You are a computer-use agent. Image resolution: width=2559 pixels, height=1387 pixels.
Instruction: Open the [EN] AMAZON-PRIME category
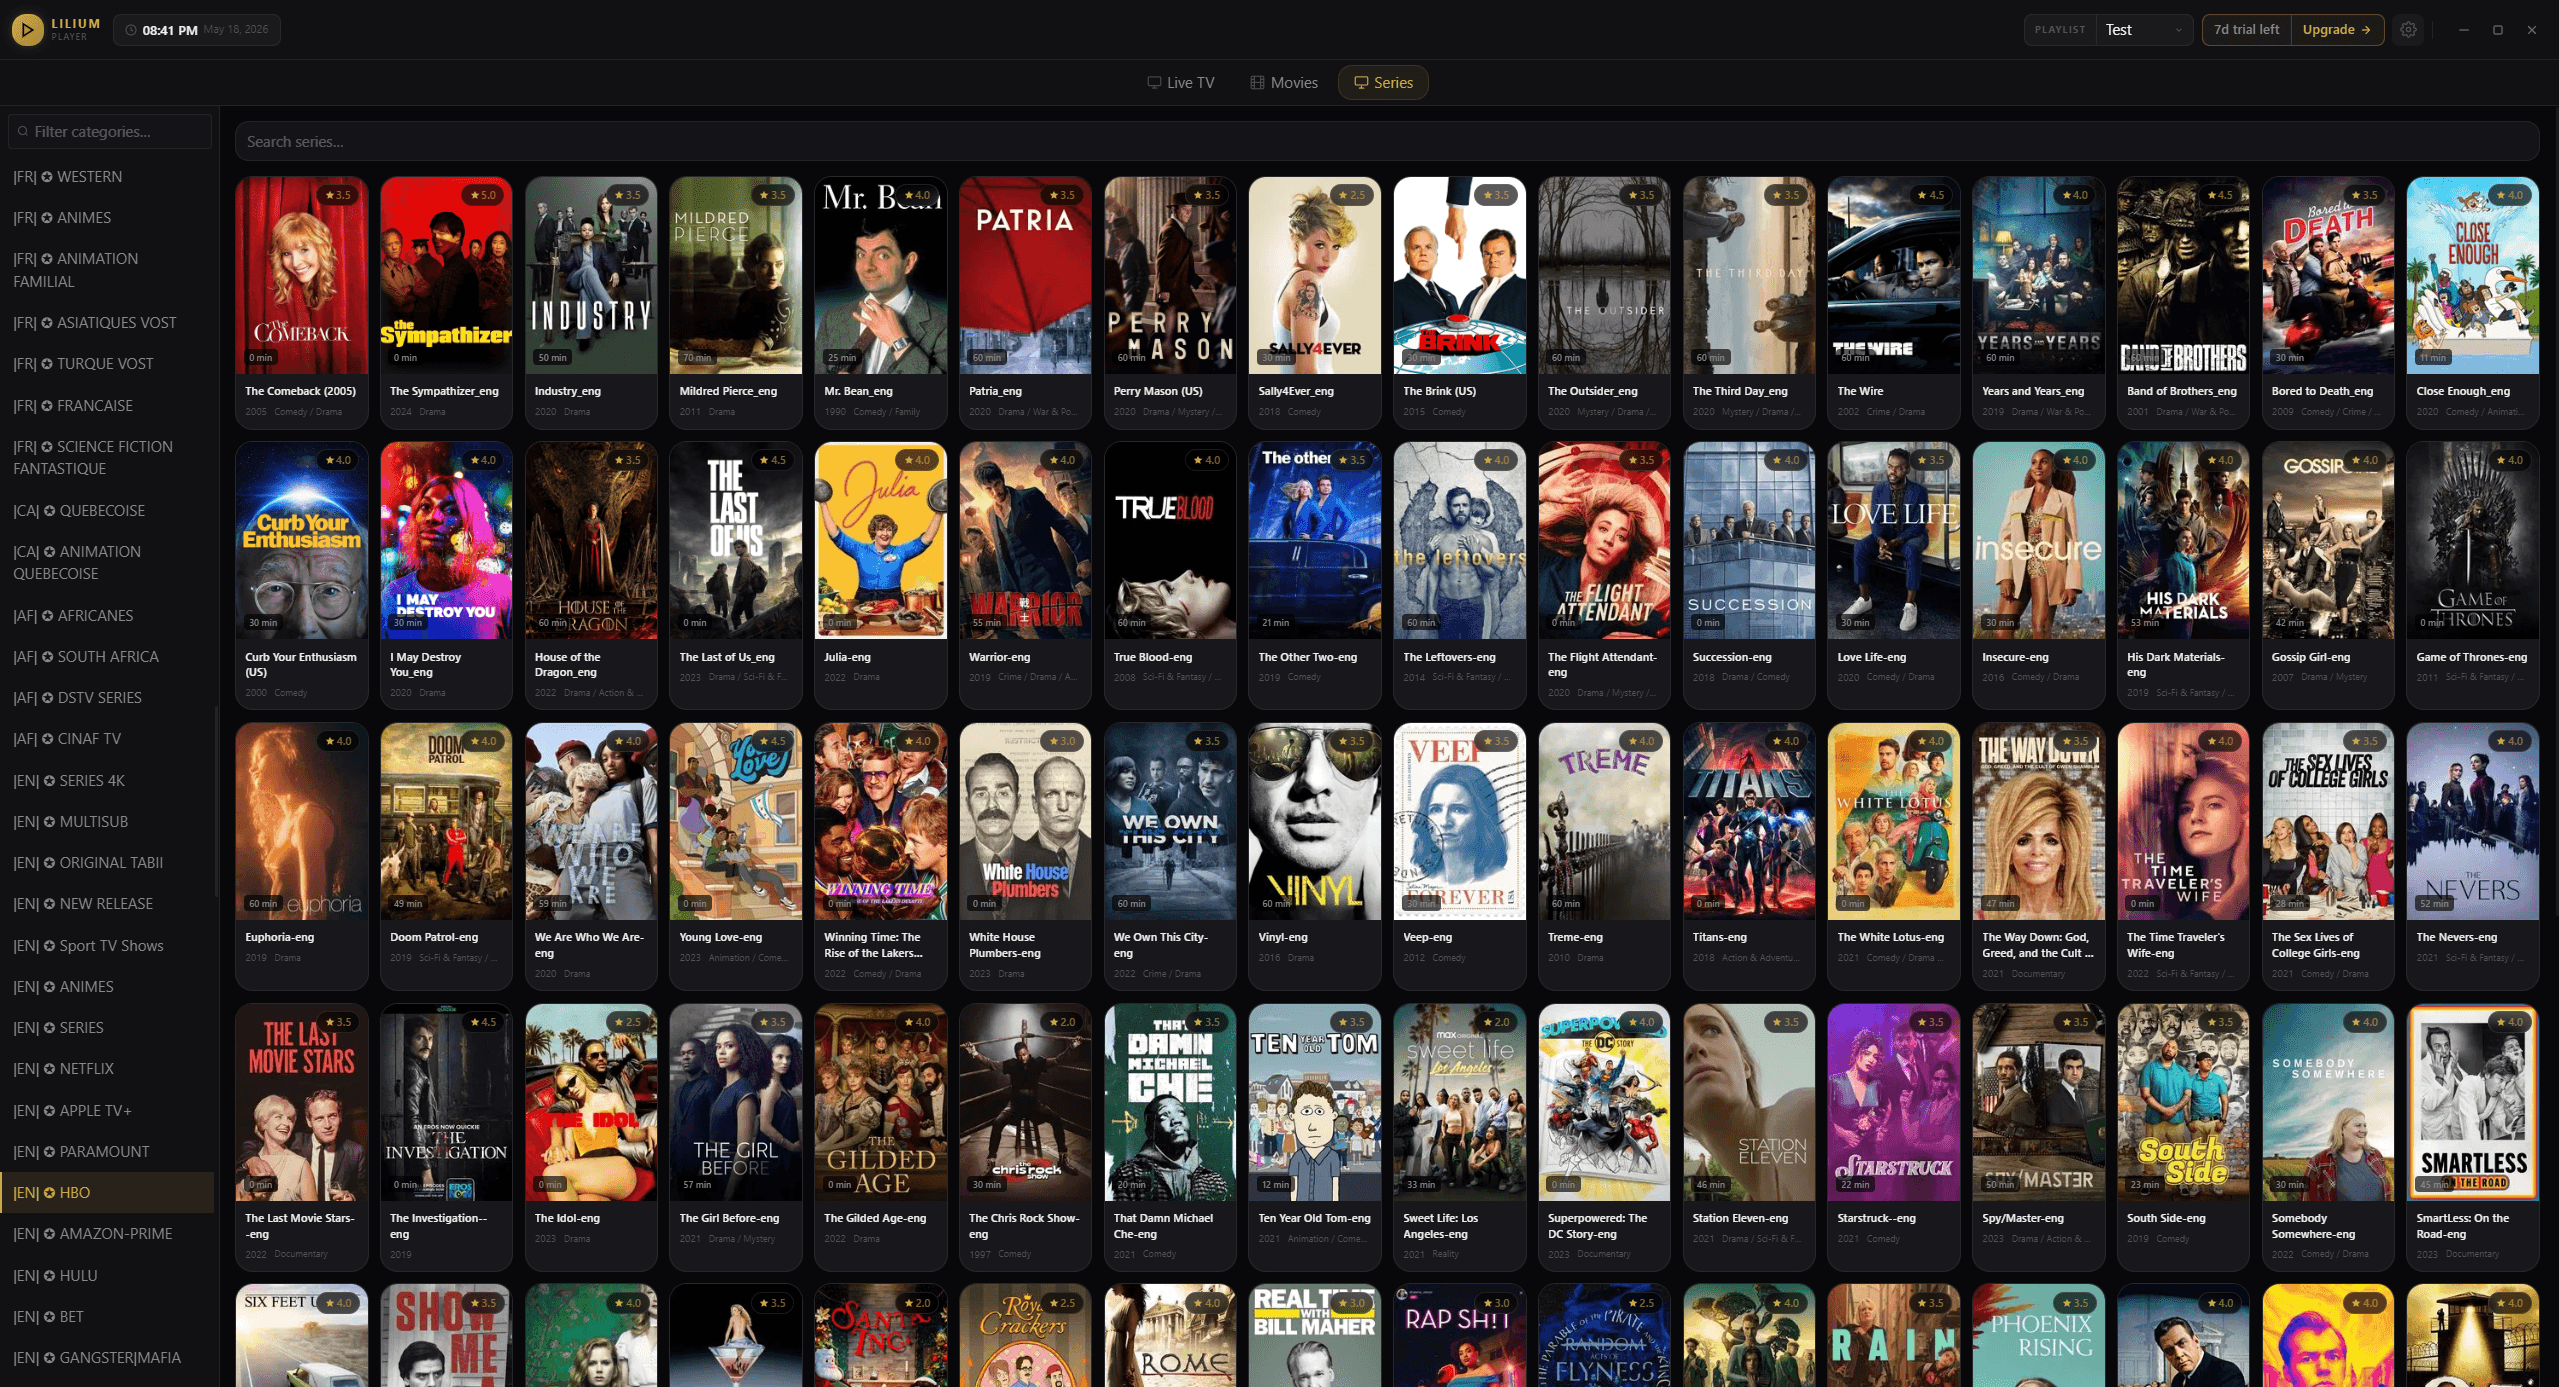(107, 1233)
